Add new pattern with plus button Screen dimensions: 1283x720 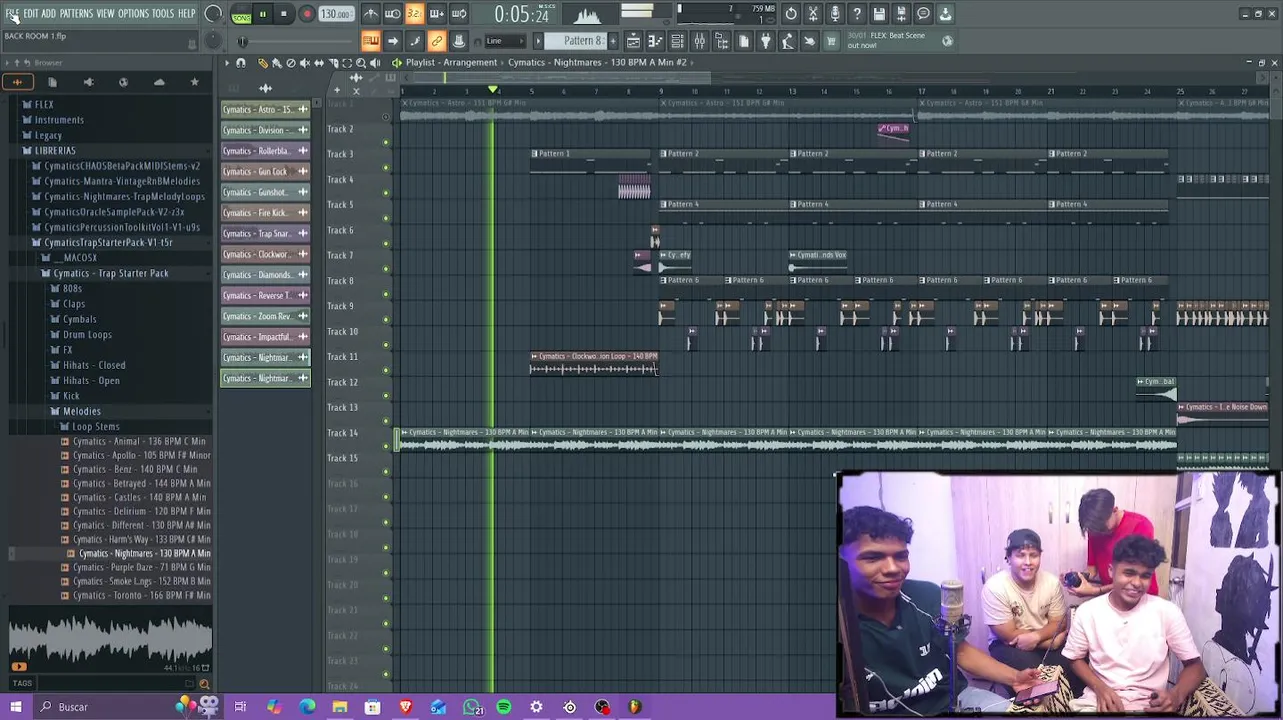click(x=611, y=41)
